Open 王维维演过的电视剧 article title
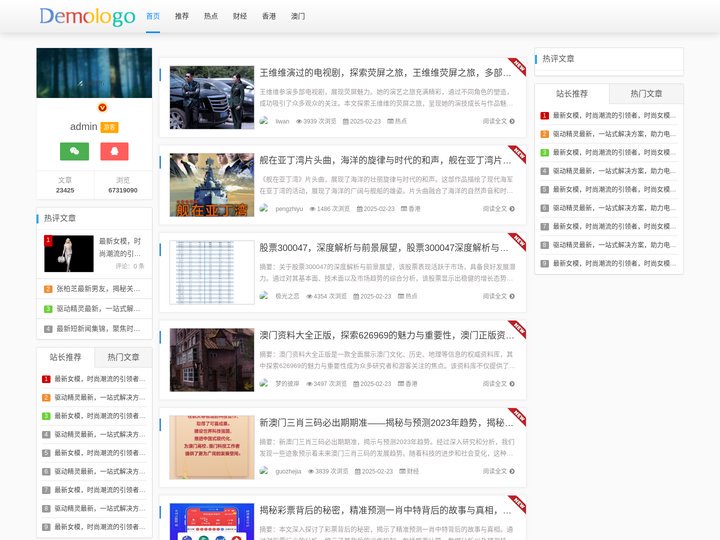This screenshot has width=720, height=540. (x=385, y=73)
